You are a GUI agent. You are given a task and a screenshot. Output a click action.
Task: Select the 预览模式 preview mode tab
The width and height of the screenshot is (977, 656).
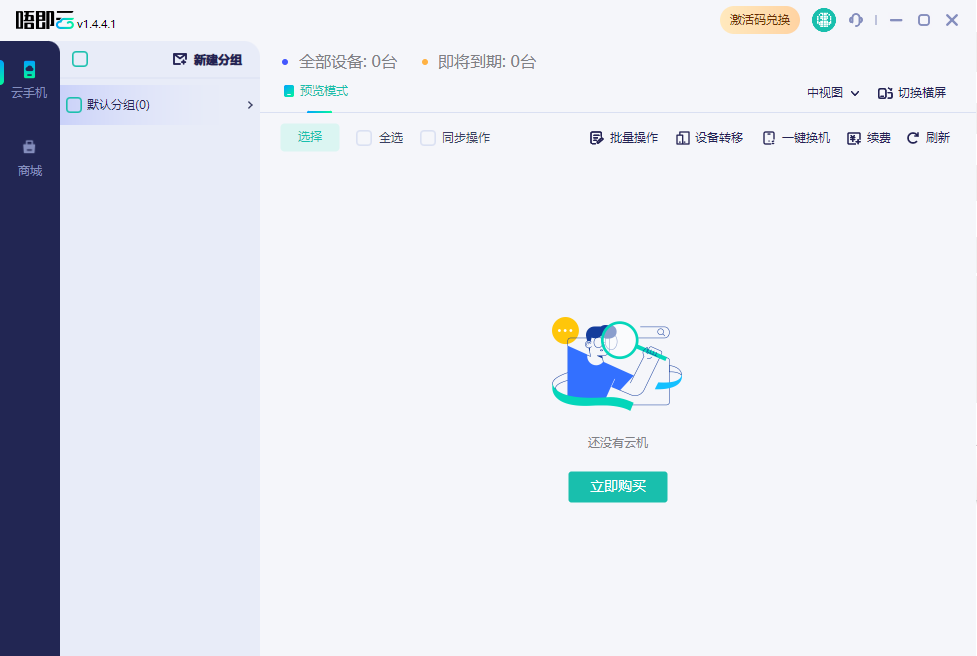[x=316, y=90]
